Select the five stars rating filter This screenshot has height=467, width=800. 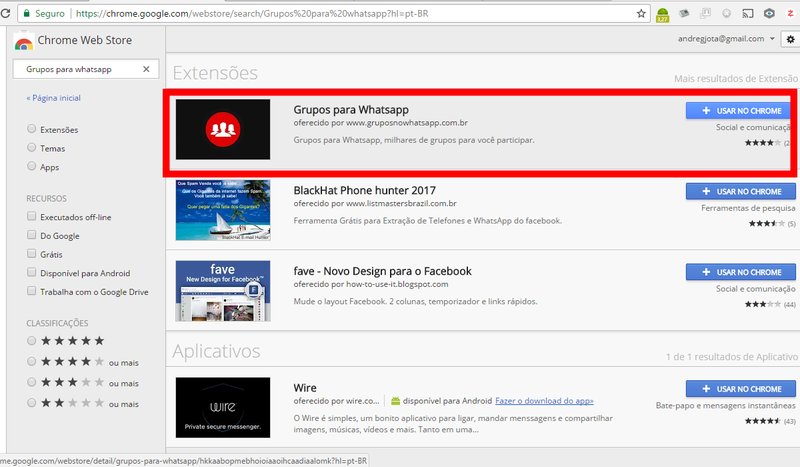pyautogui.click(x=32, y=340)
